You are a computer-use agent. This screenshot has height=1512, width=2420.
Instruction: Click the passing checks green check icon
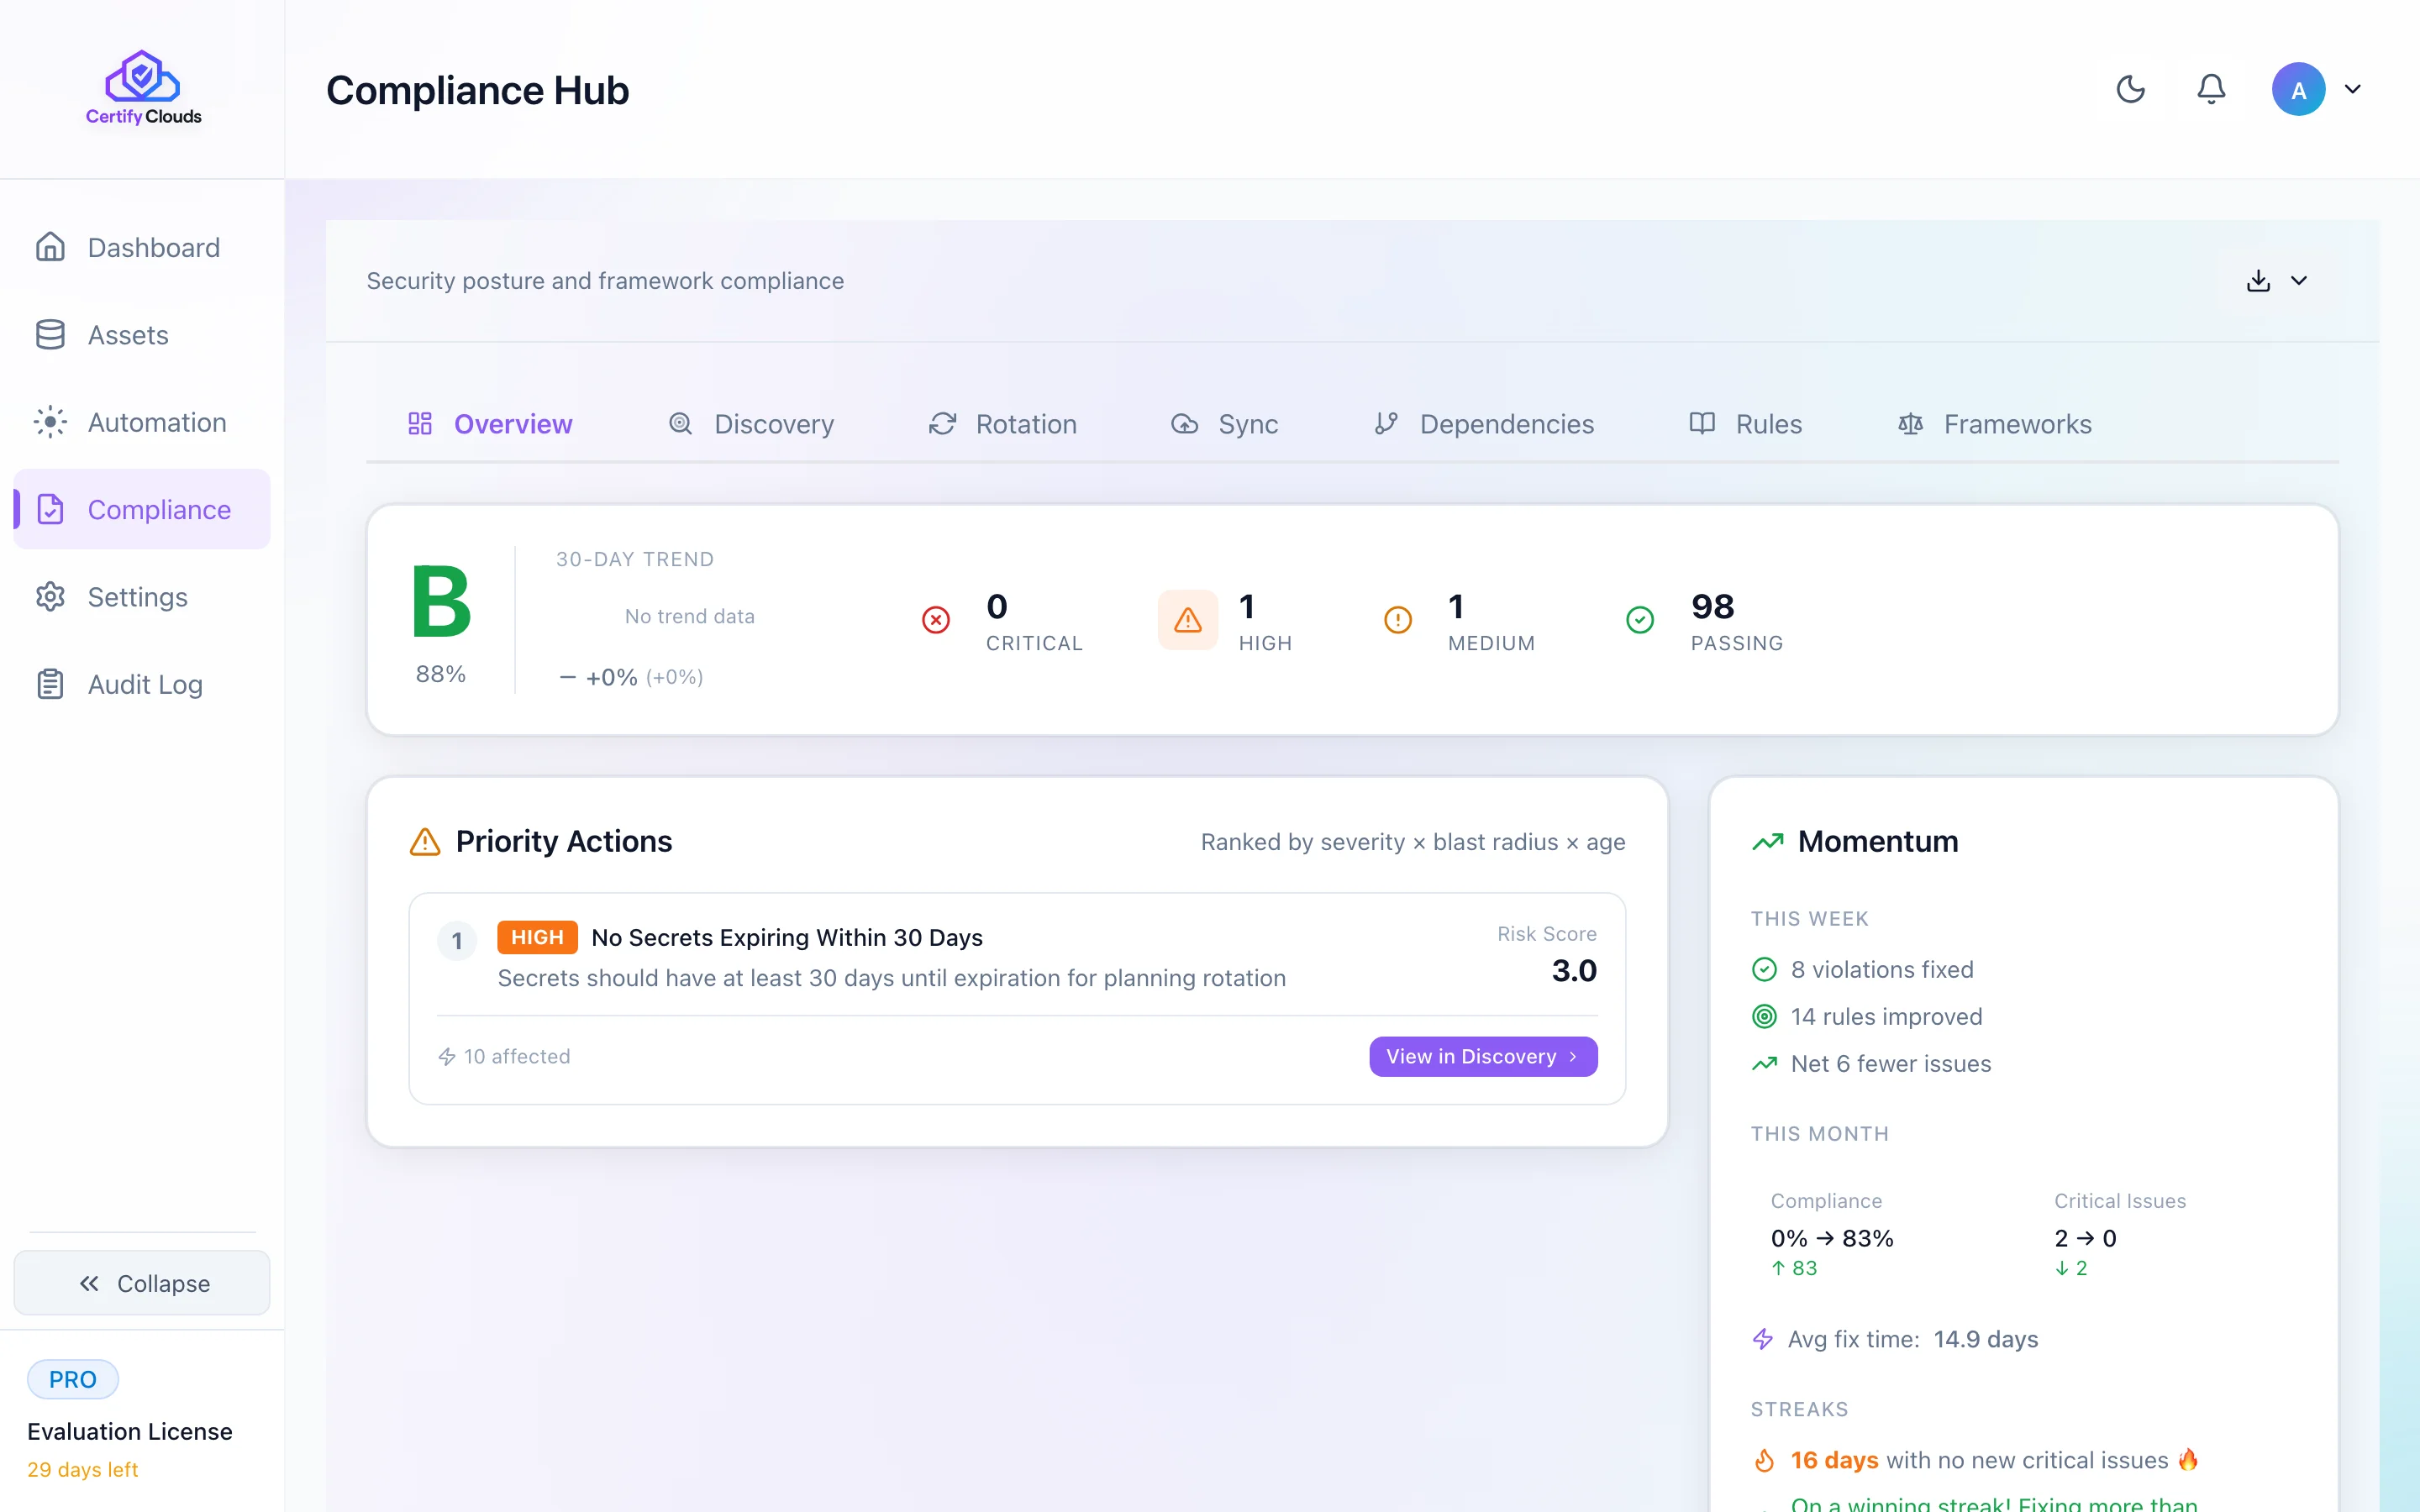pos(1639,620)
